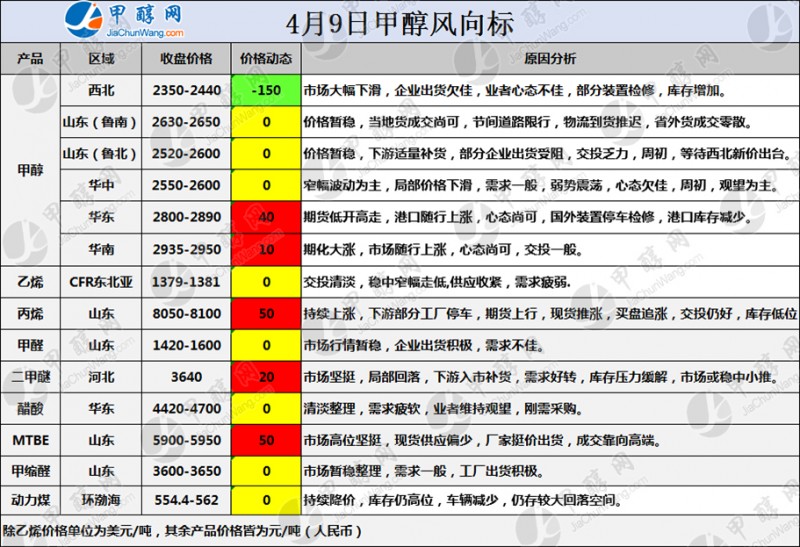800x547 pixels.
Task: Select the 山东（鲁北）region cell
Action: point(101,154)
